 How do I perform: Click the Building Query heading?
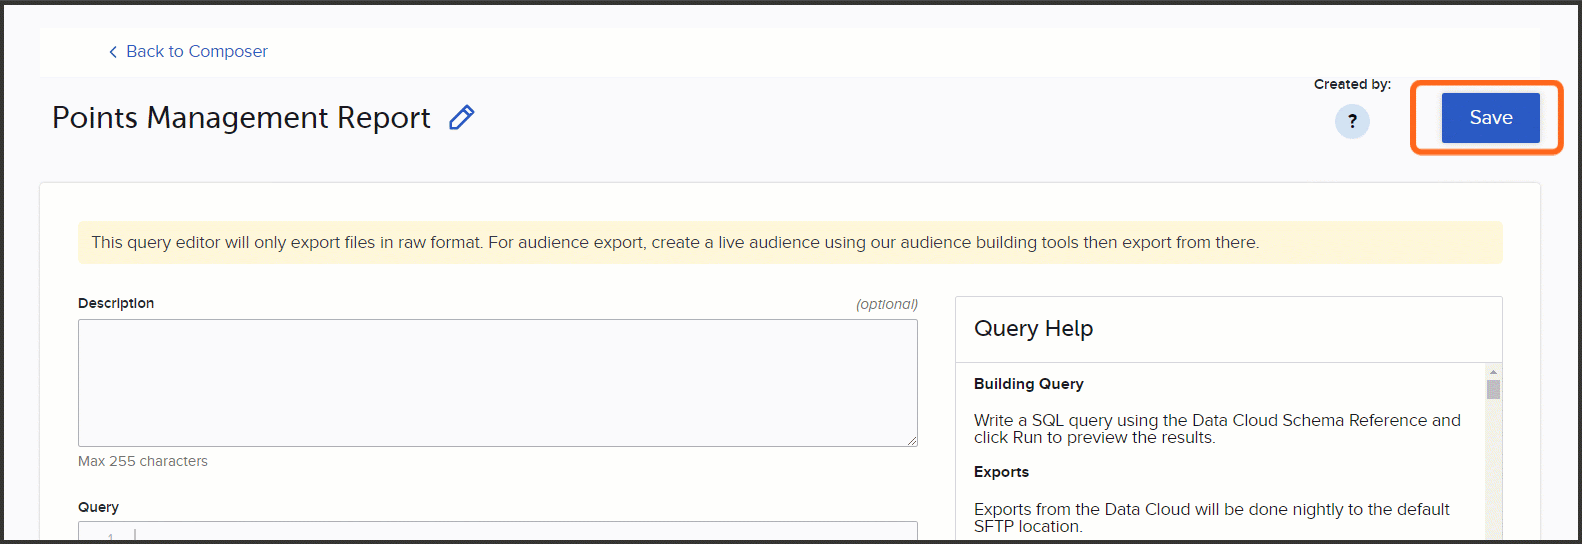click(x=1028, y=384)
